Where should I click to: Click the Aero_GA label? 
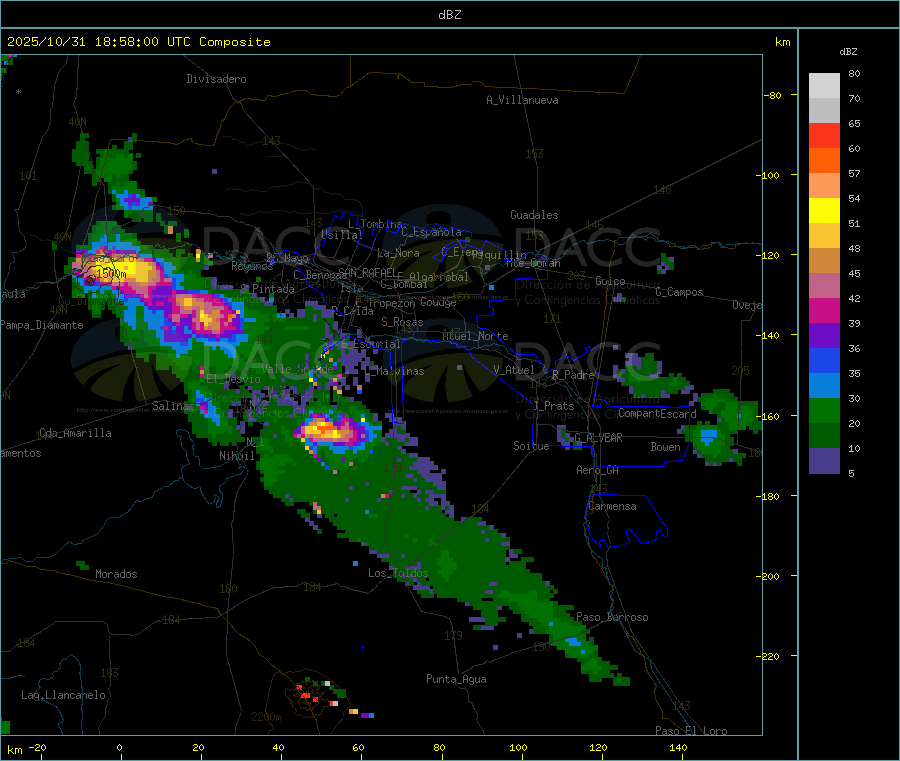(598, 470)
